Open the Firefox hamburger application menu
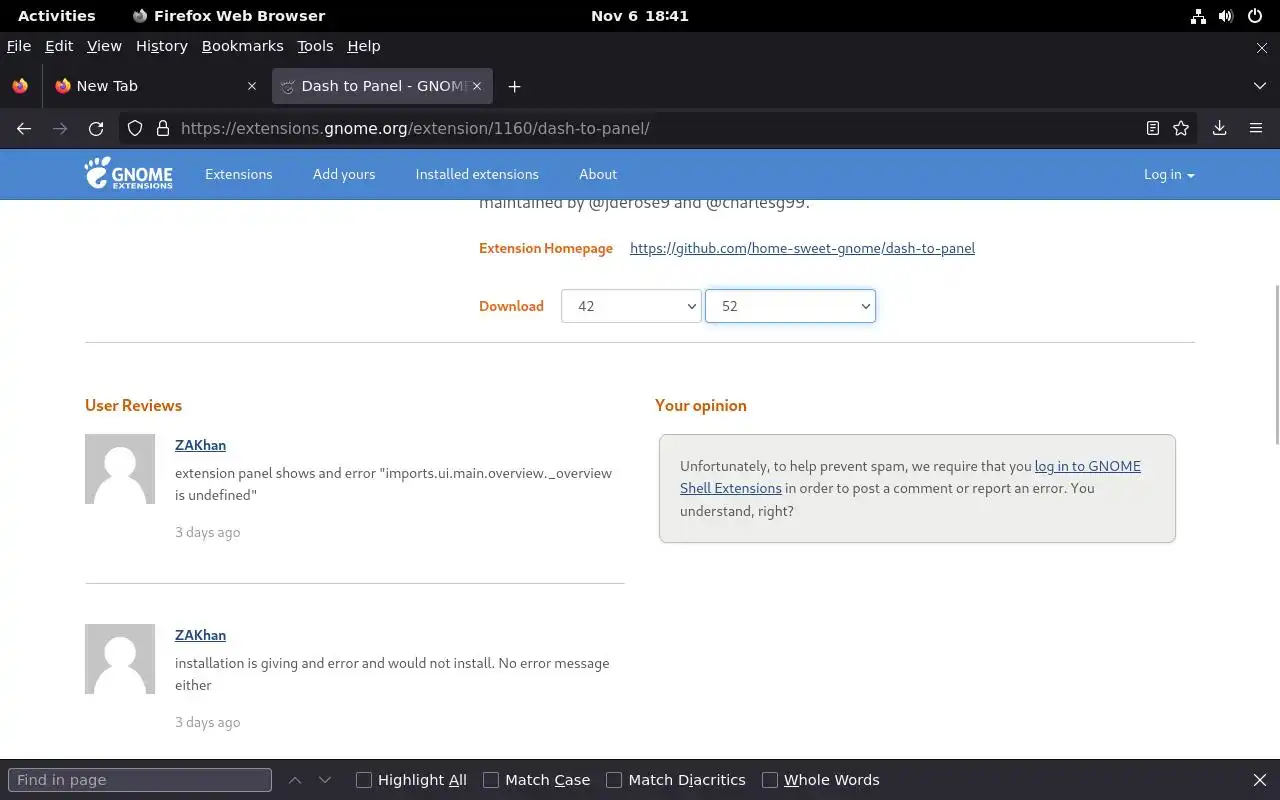 [1256, 128]
